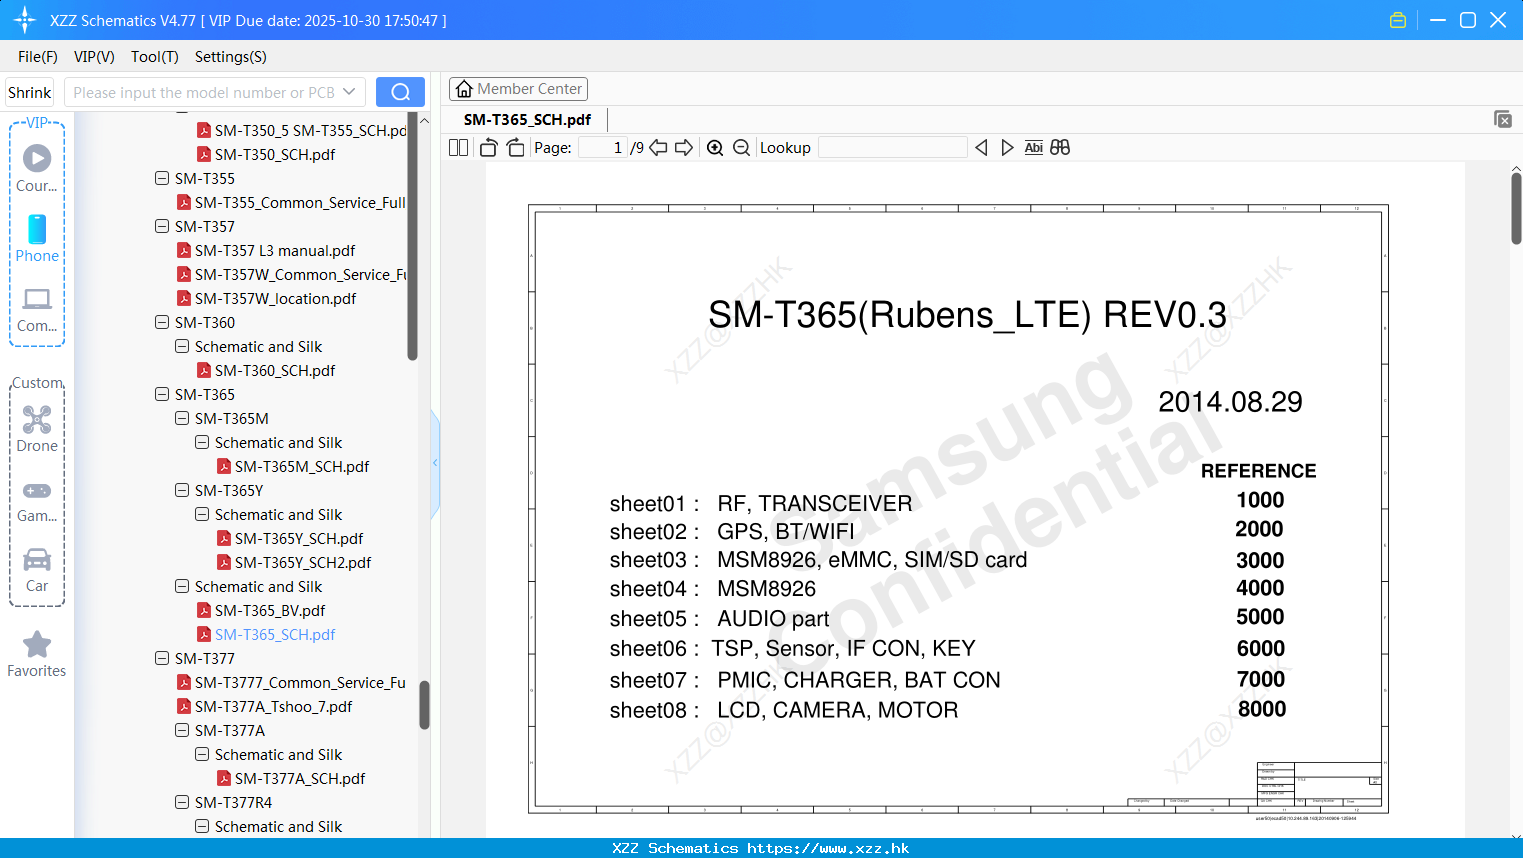Open the VIP(V) menu
The width and height of the screenshot is (1523, 858).
pyautogui.click(x=94, y=57)
